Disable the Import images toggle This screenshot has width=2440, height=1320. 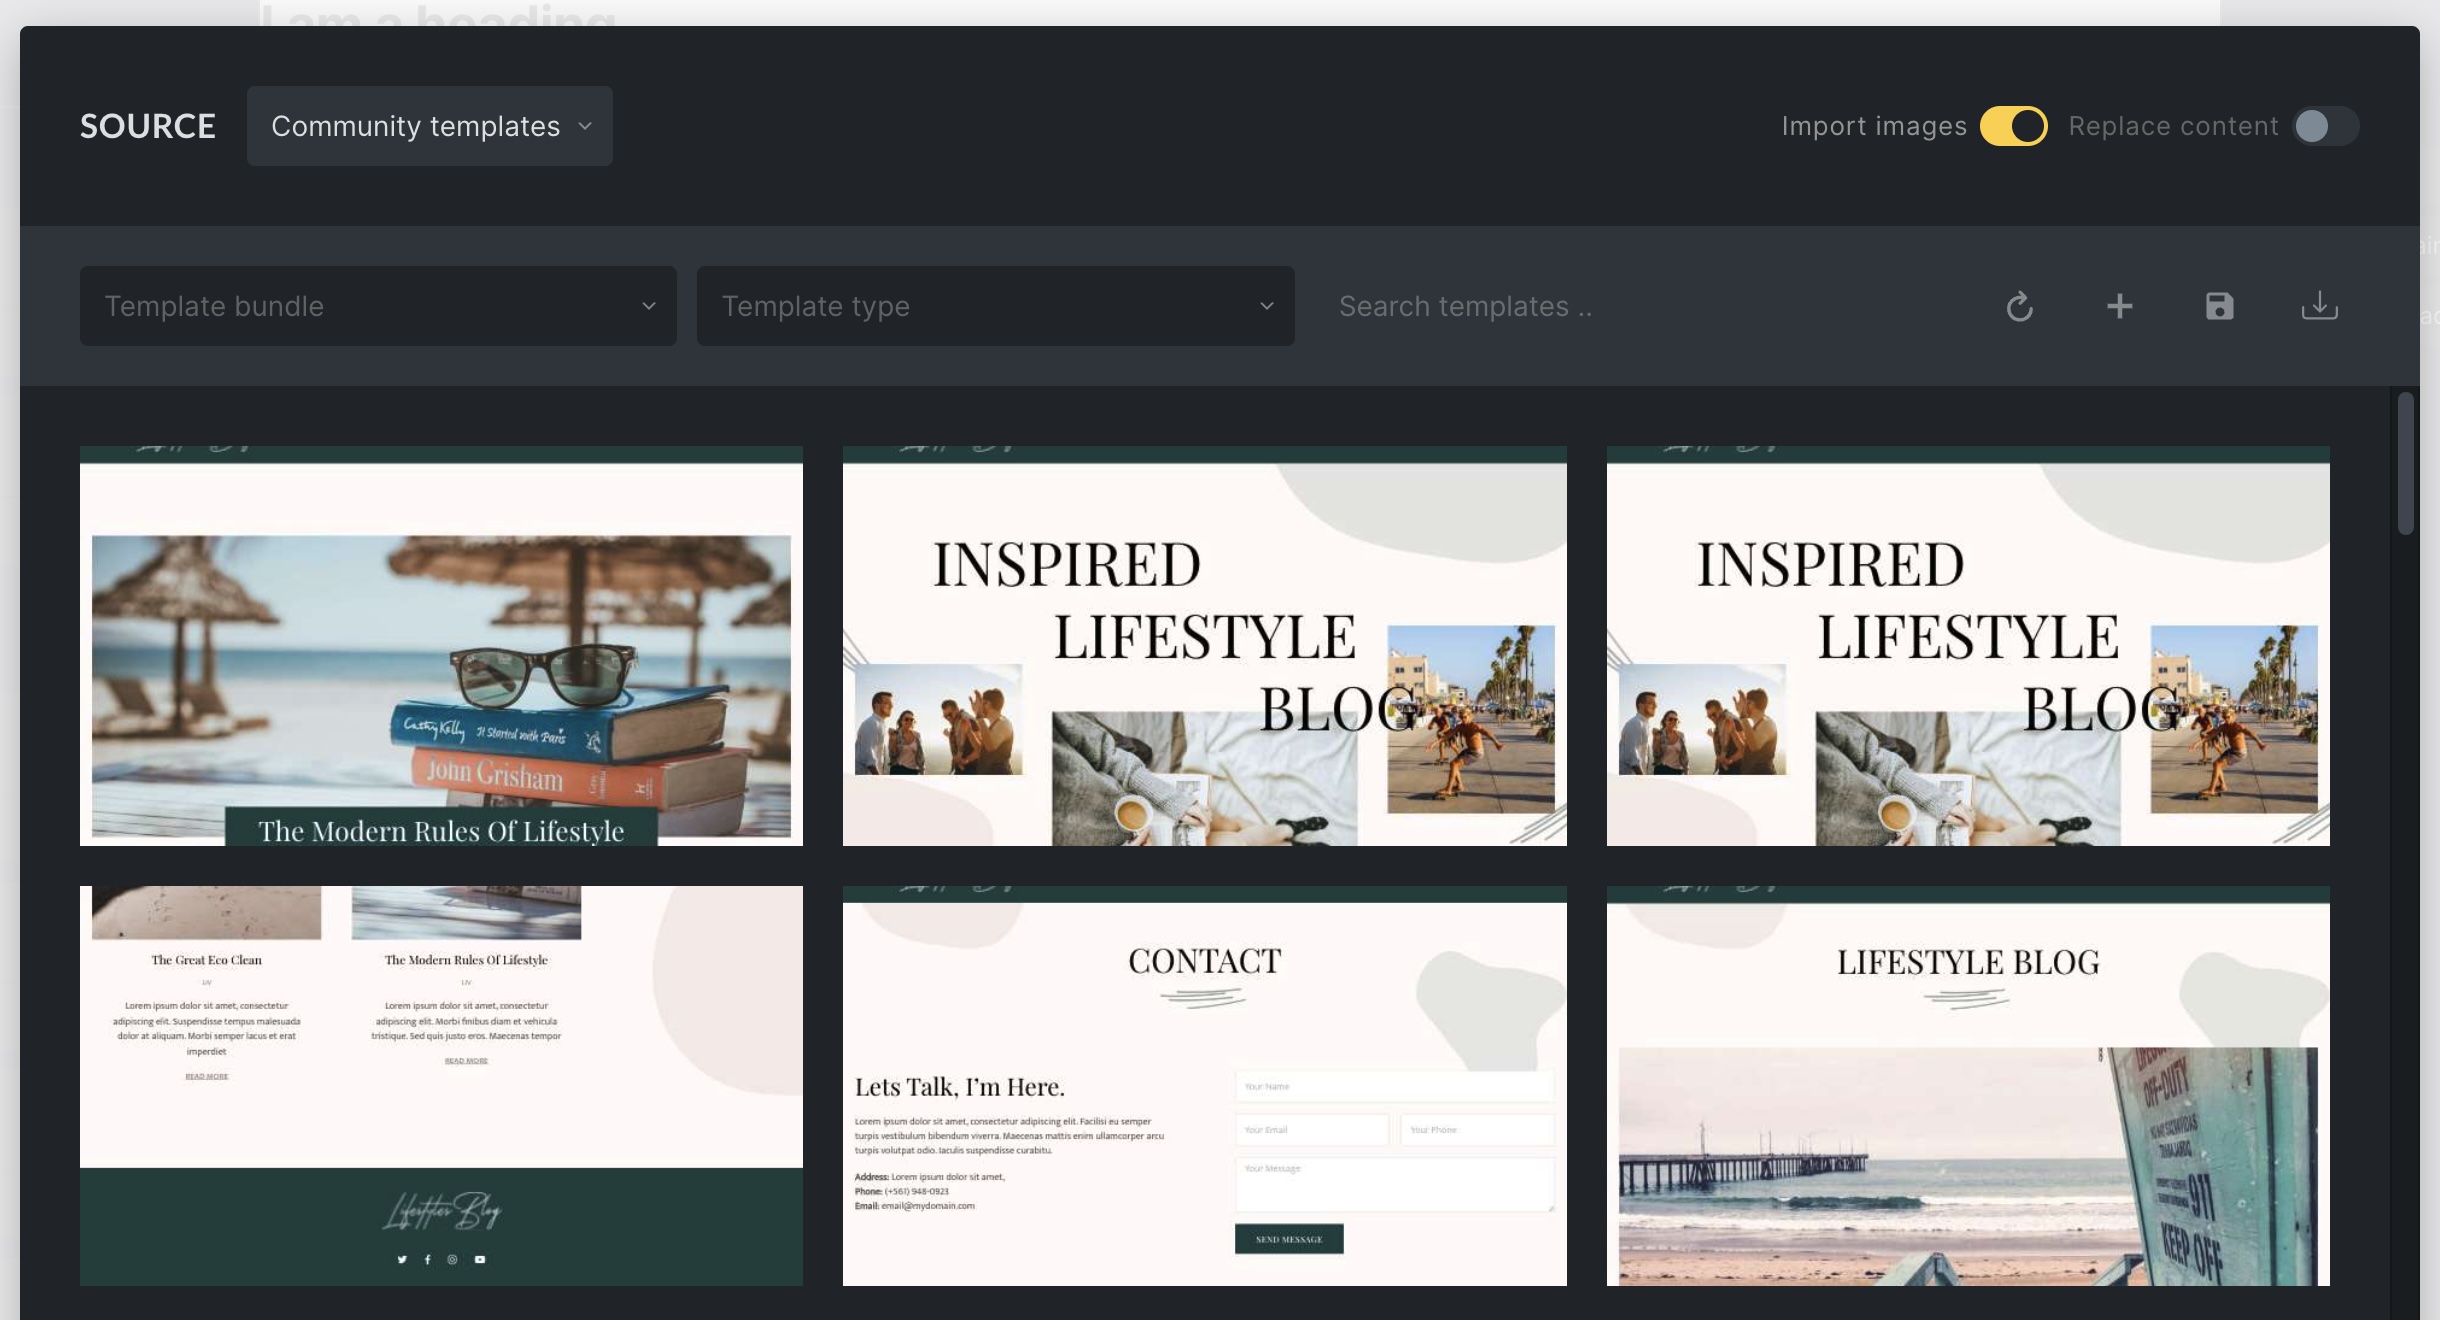point(2014,126)
